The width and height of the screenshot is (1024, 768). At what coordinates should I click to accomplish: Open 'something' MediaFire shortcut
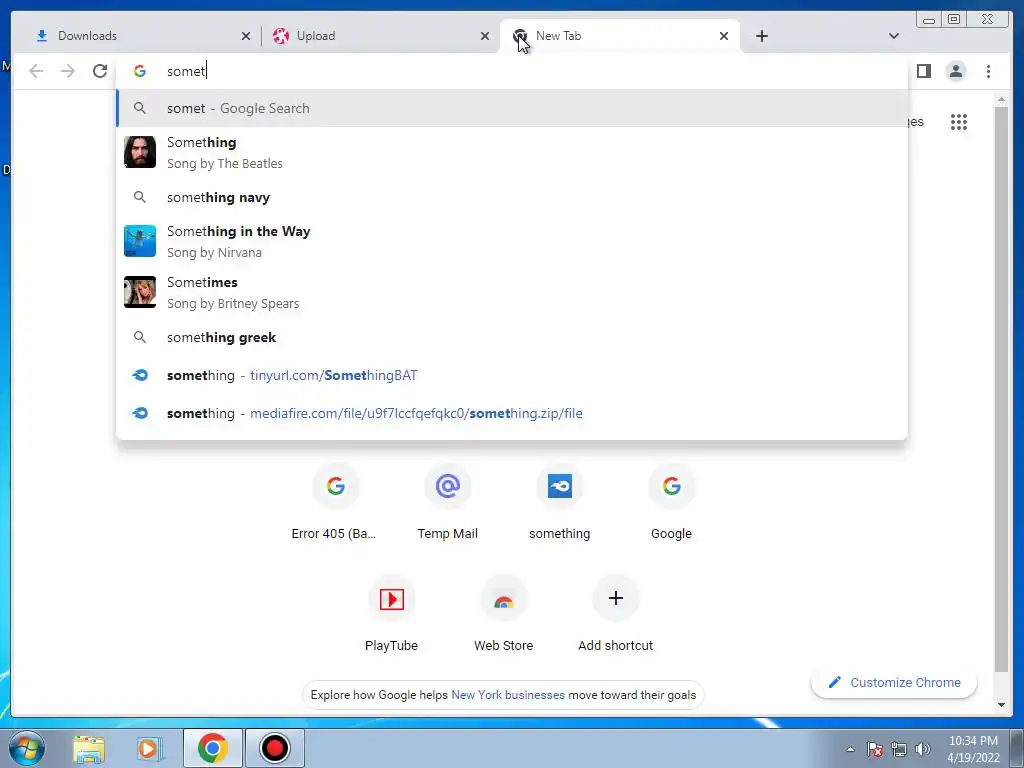560,503
